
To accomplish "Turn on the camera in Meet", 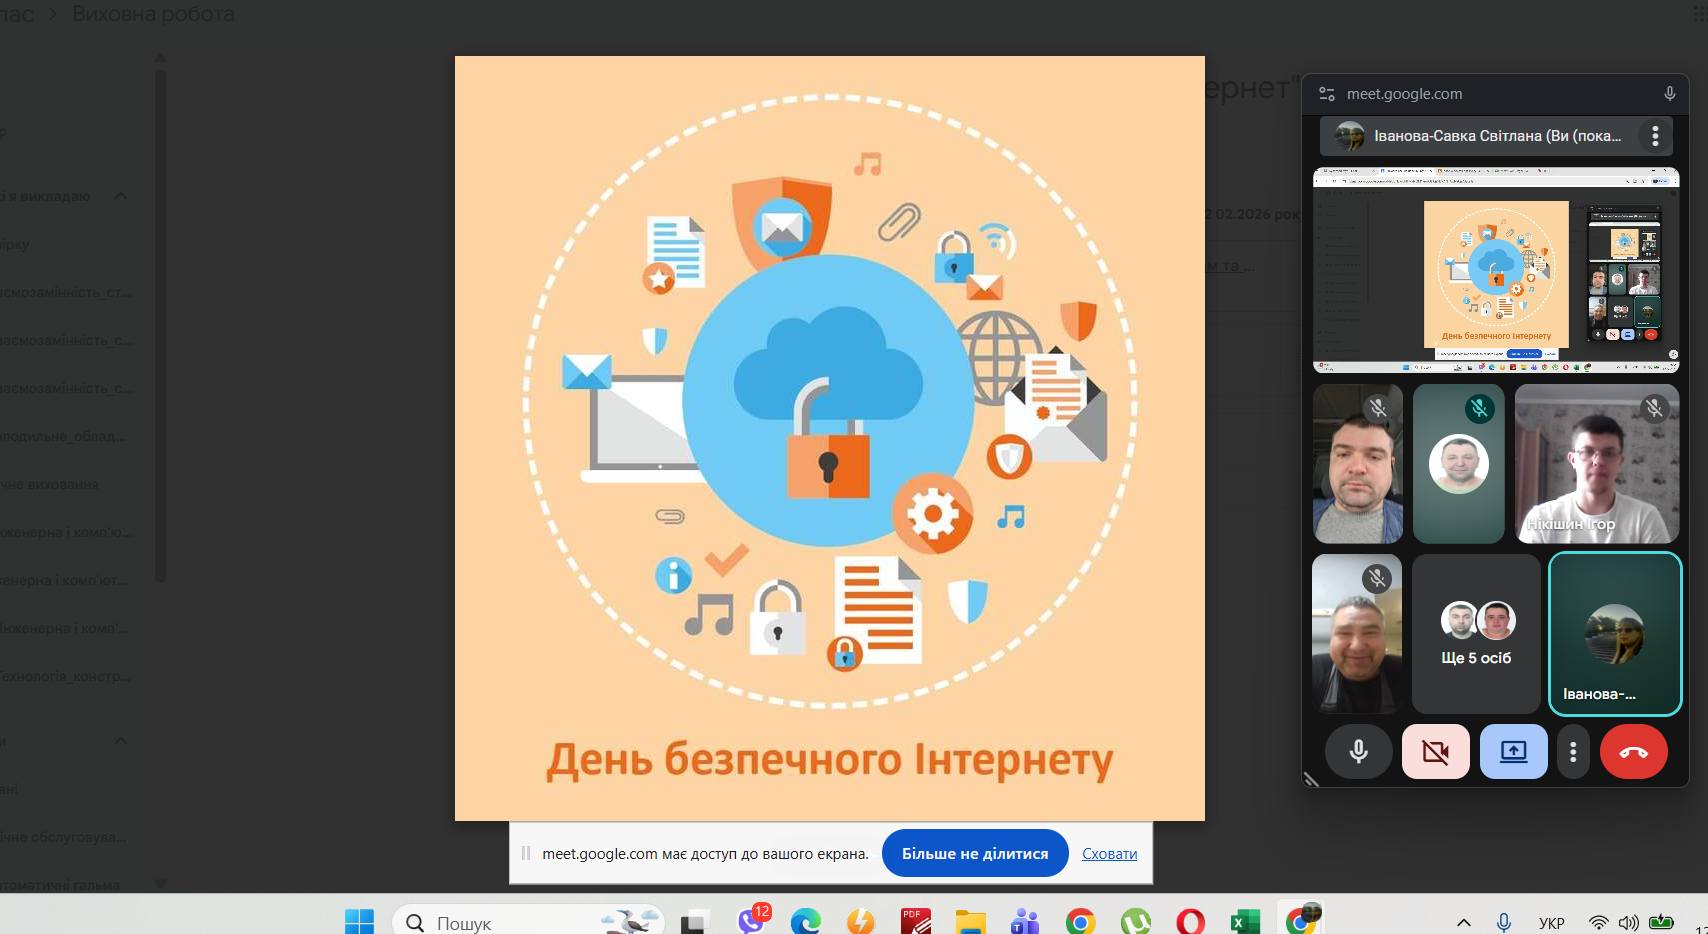I will pos(1435,752).
